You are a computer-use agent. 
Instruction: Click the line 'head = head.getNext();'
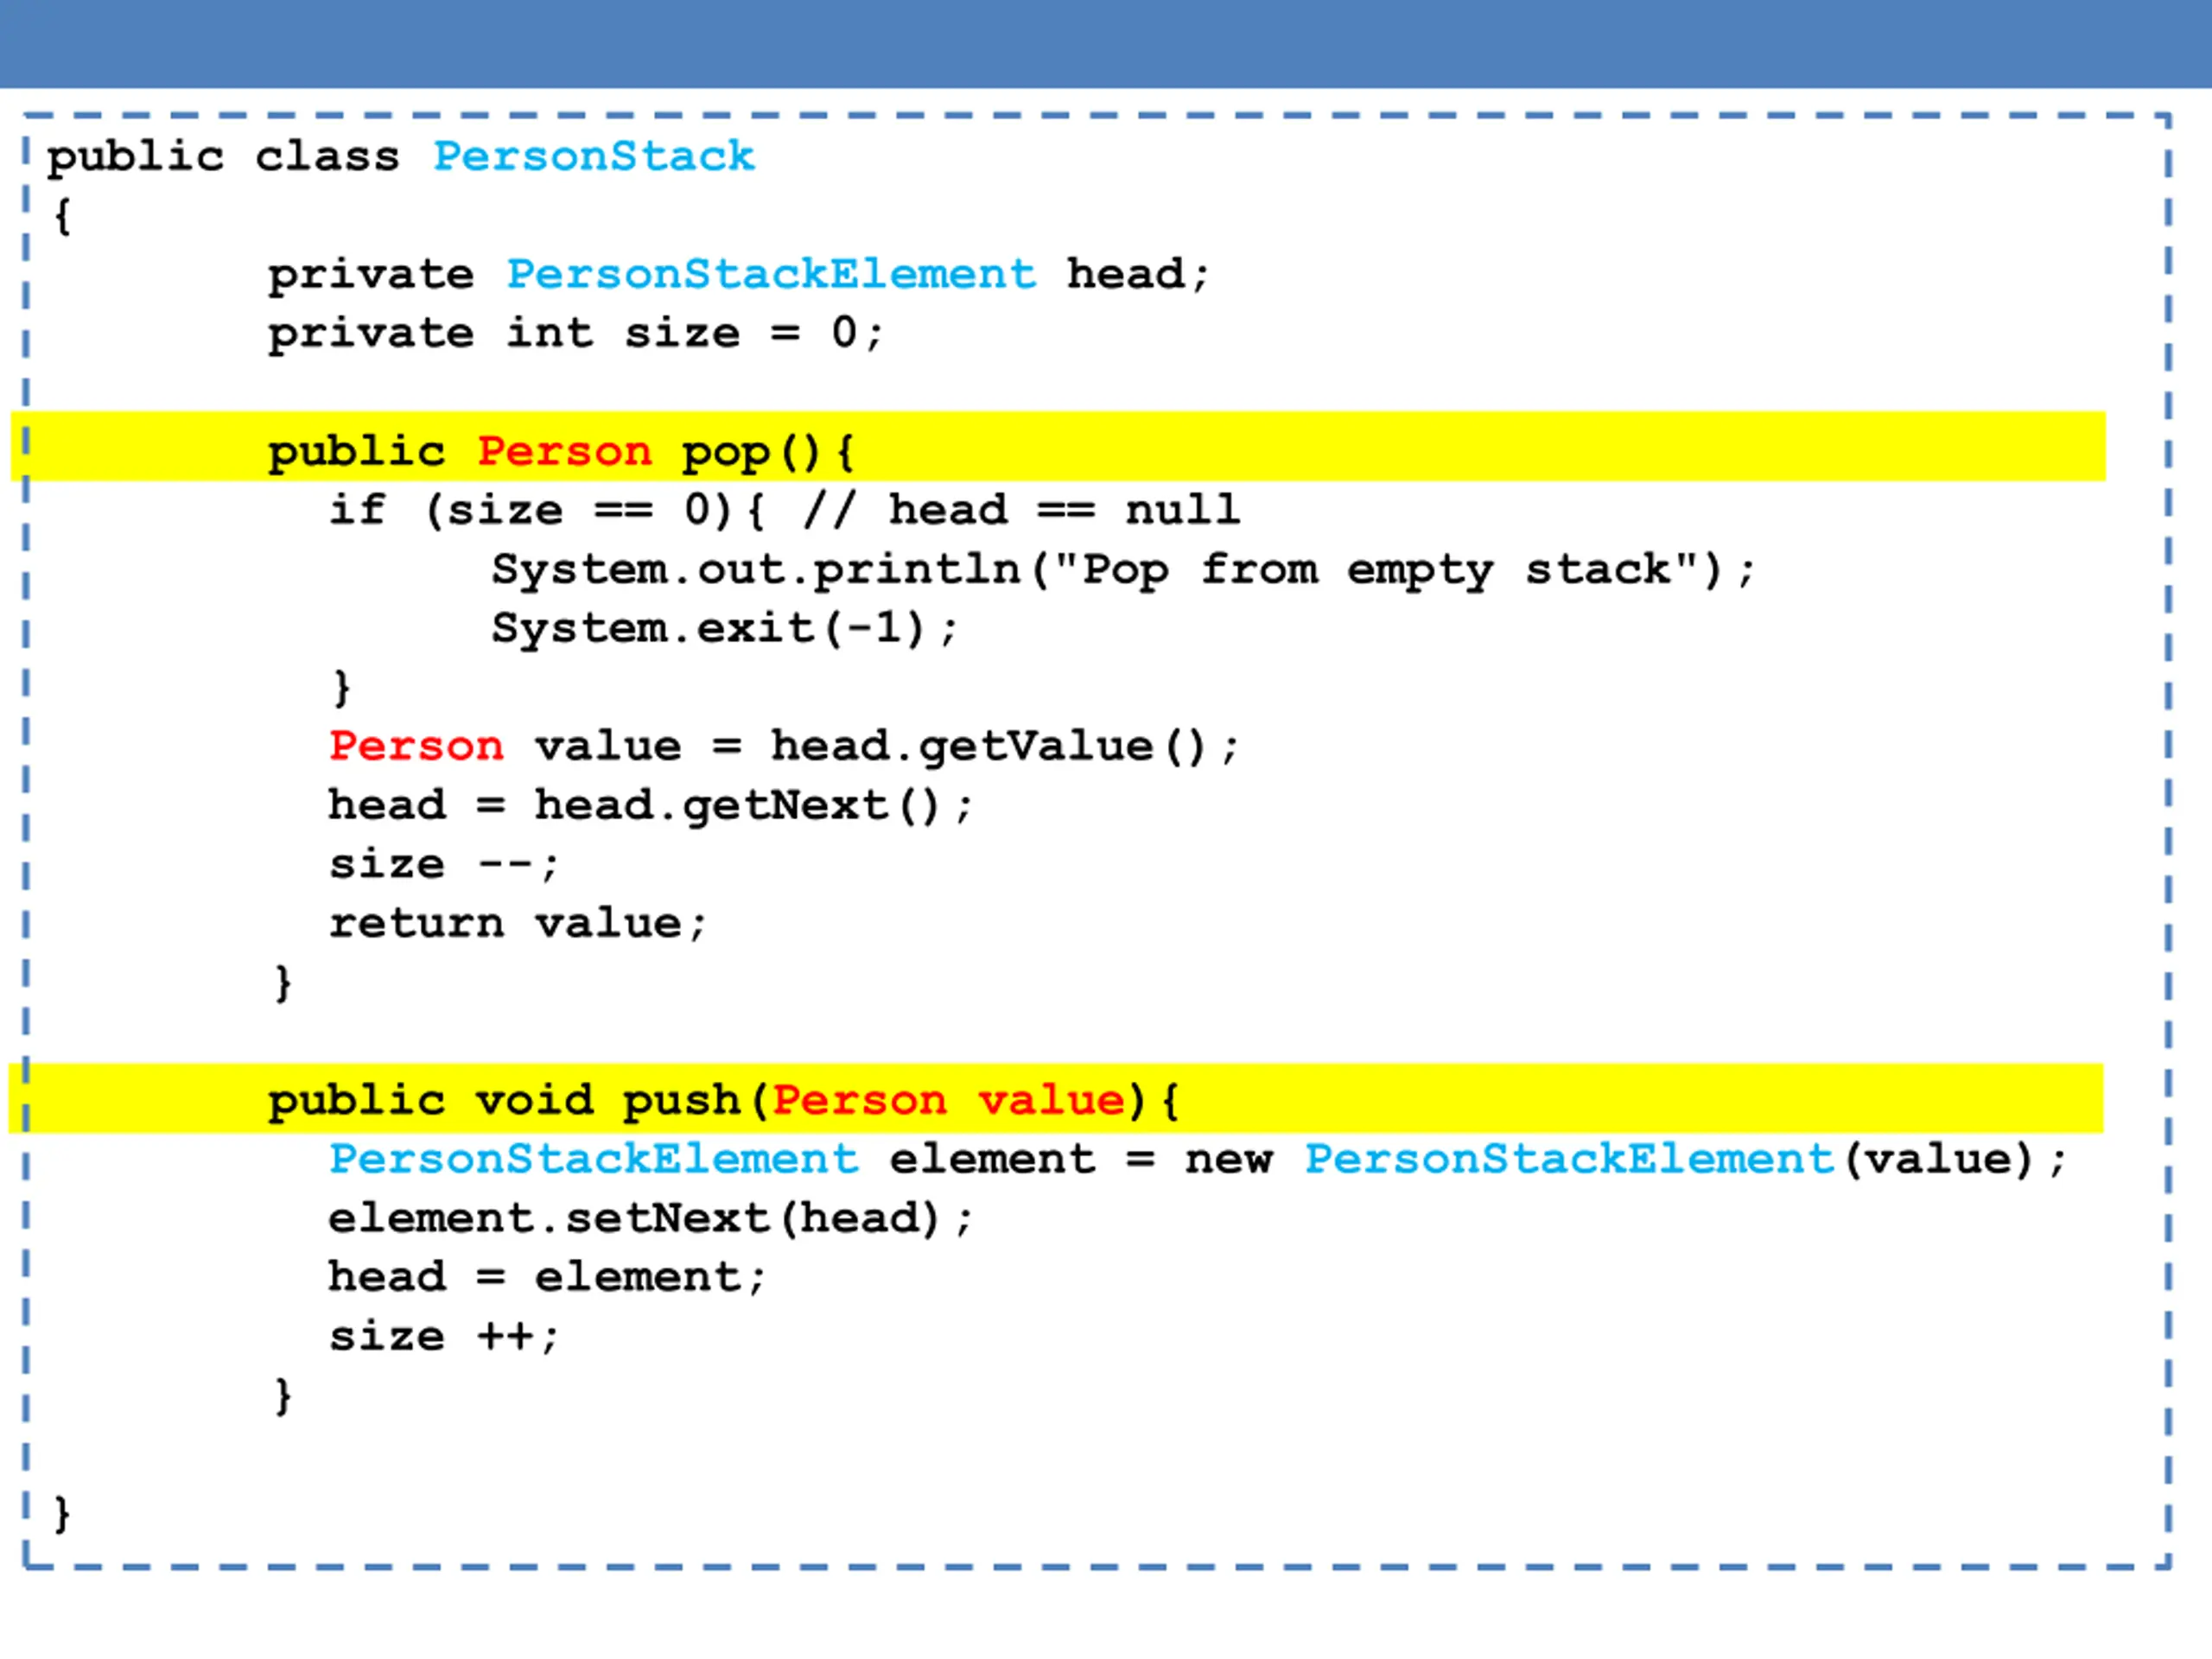tap(651, 806)
